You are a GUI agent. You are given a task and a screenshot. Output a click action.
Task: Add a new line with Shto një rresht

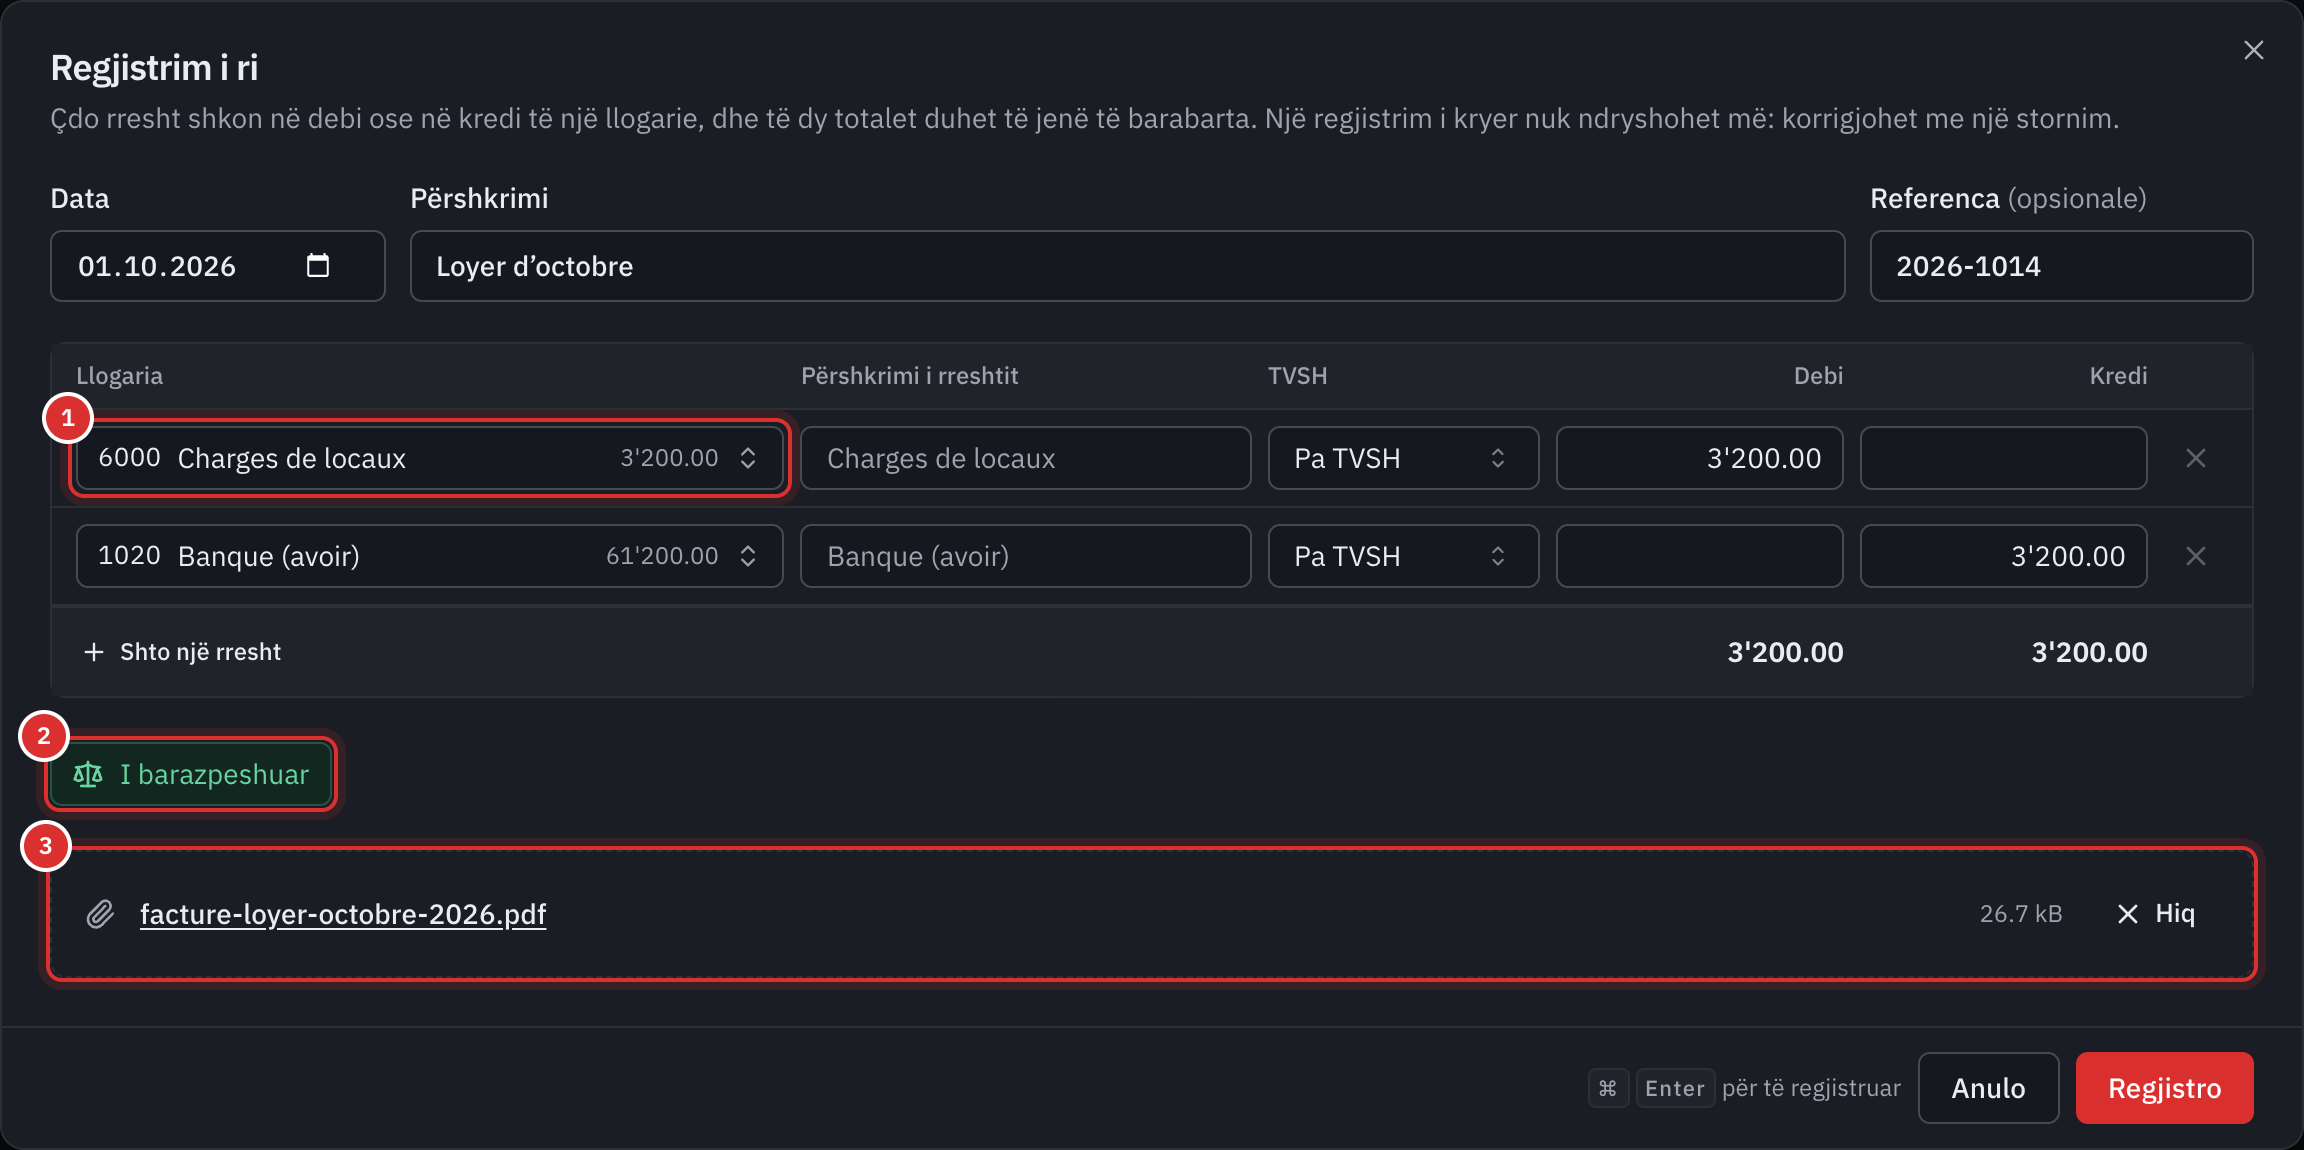click(x=183, y=652)
